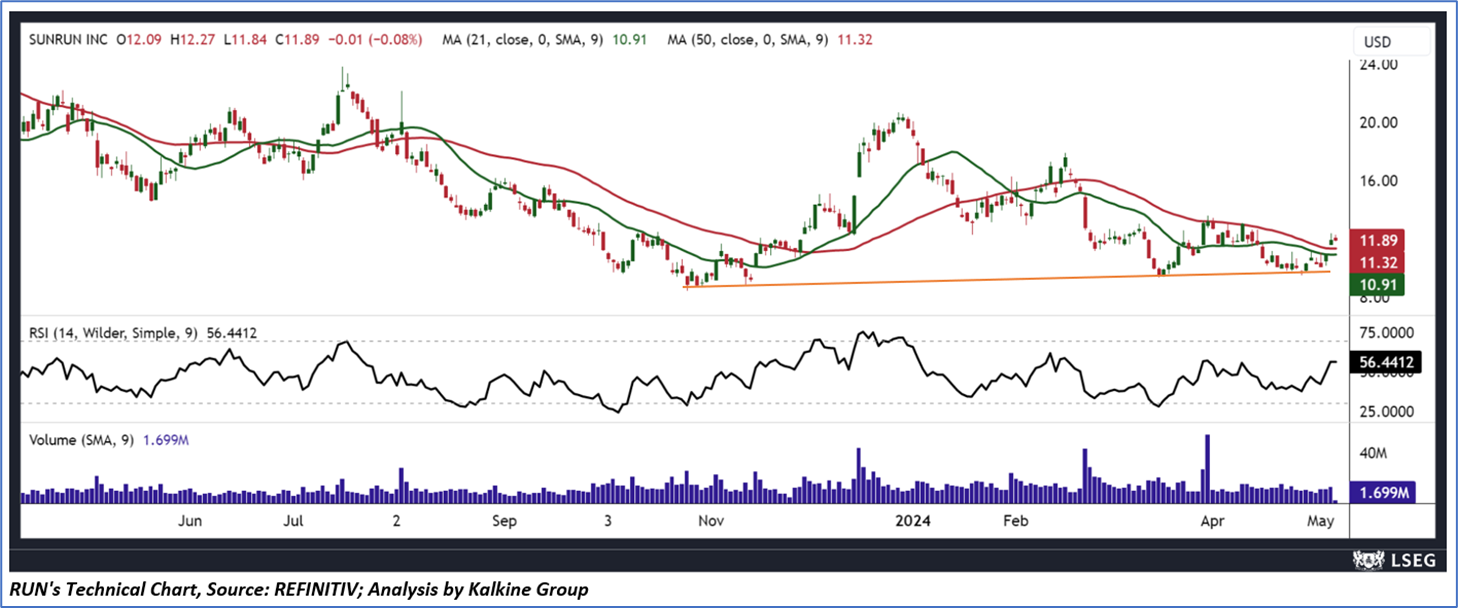Image resolution: width=1458 pixels, height=608 pixels.
Task: Click the 10.91 green MA price tag
Action: click(1379, 285)
